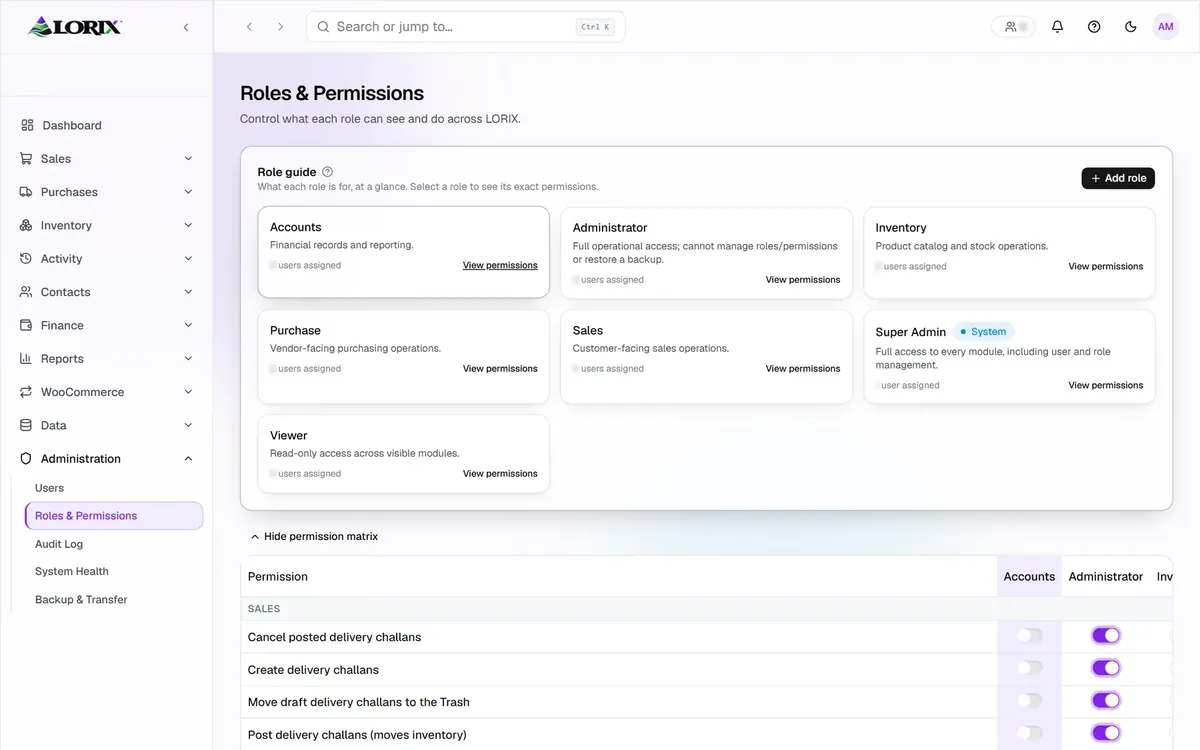Click the Finance wallet icon
The image size is (1200, 750).
pos(26,325)
